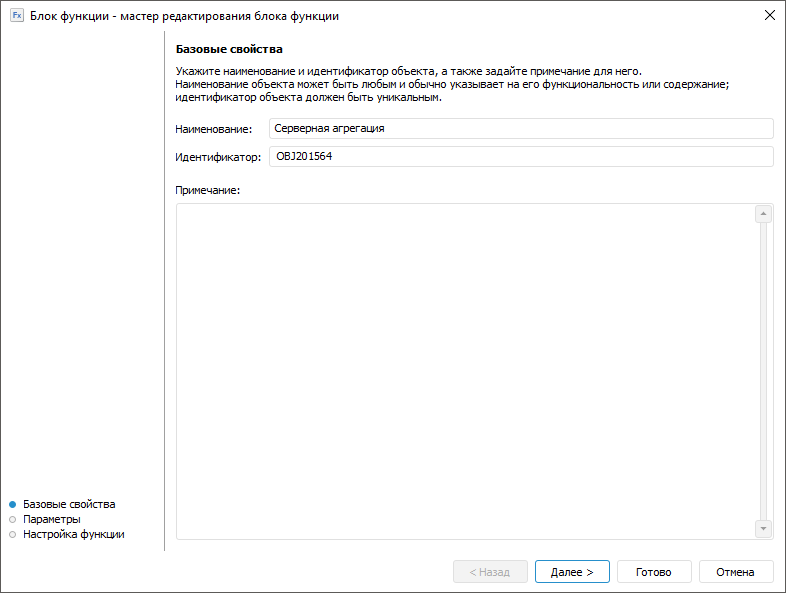Switch to the Базовые свойства step
This screenshot has width=786, height=593.
[x=69, y=504]
